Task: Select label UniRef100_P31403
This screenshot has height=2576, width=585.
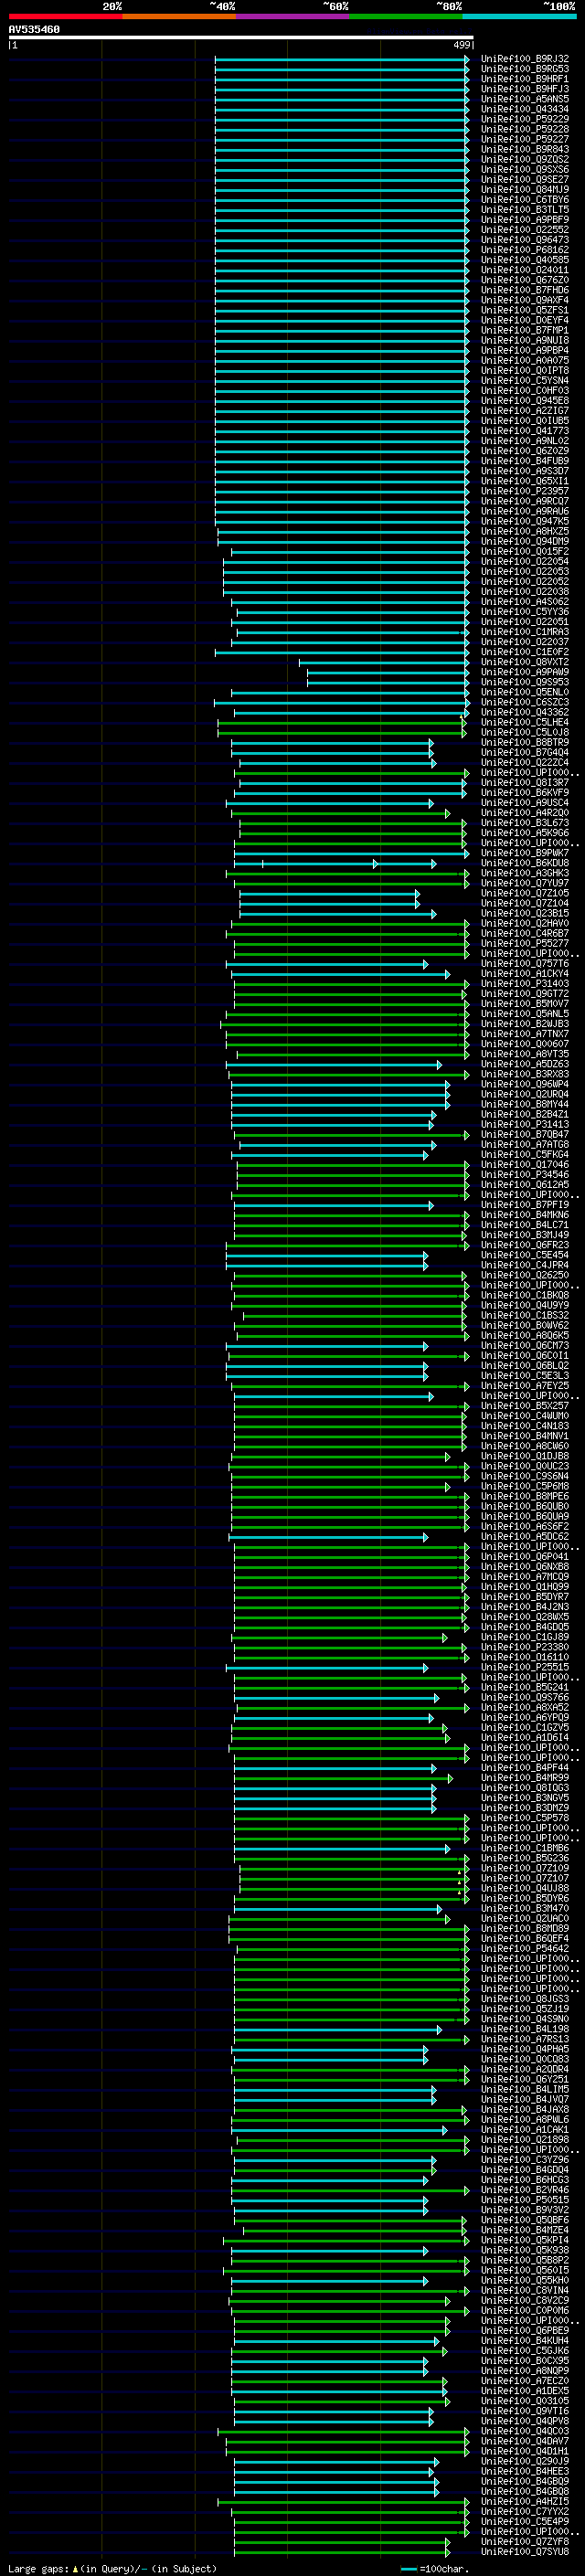Action: coord(525,984)
